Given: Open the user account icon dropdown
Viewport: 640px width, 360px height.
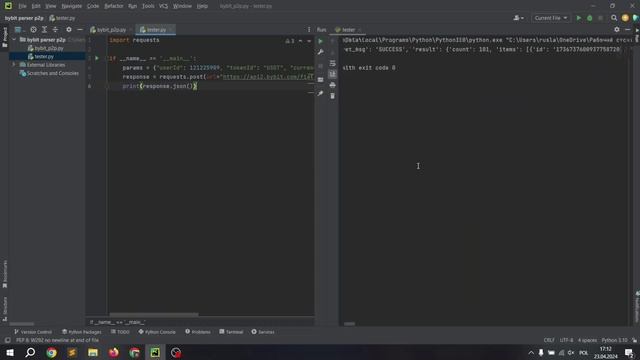Looking at the screenshot, I should point(518,18).
